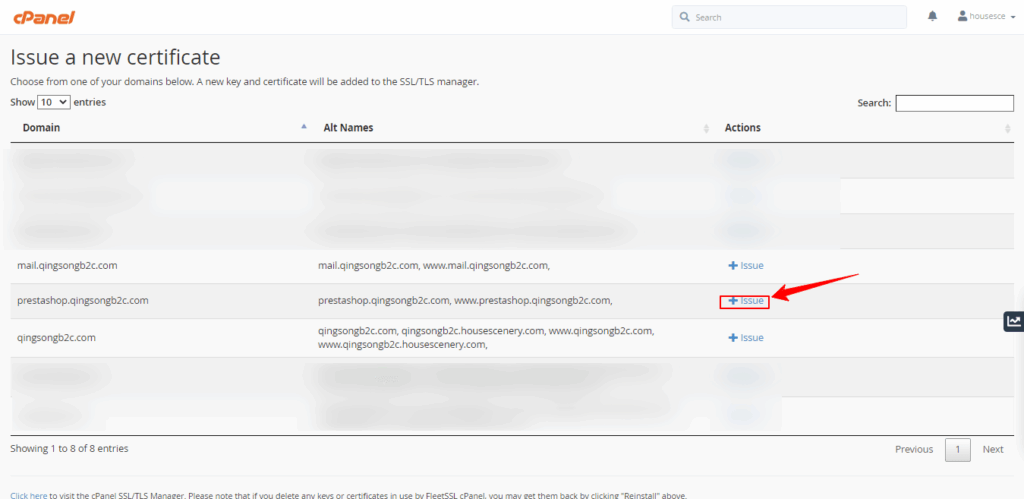Viewport: 1024px width, 499px height.
Task: Select the prestashop.qingsongb2c.com domain cell
Action: coord(83,300)
